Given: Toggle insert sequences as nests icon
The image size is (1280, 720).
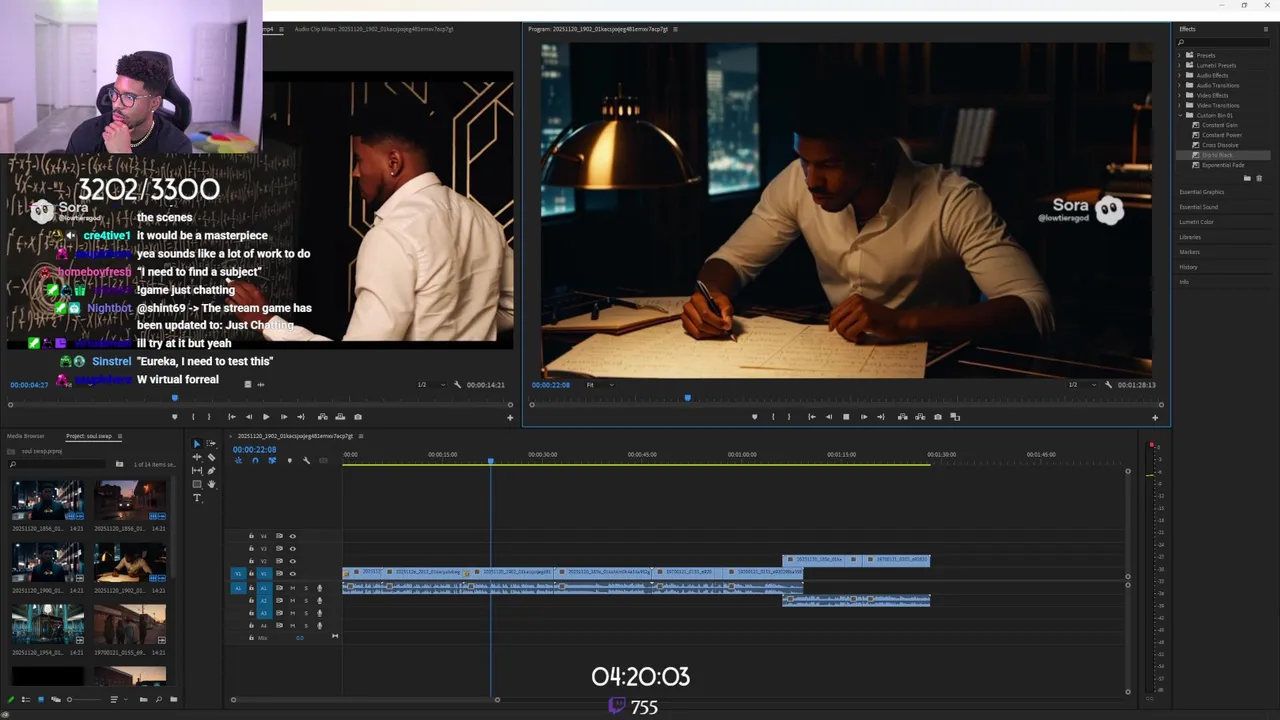Looking at the screenshot, I should click(238, 460).
